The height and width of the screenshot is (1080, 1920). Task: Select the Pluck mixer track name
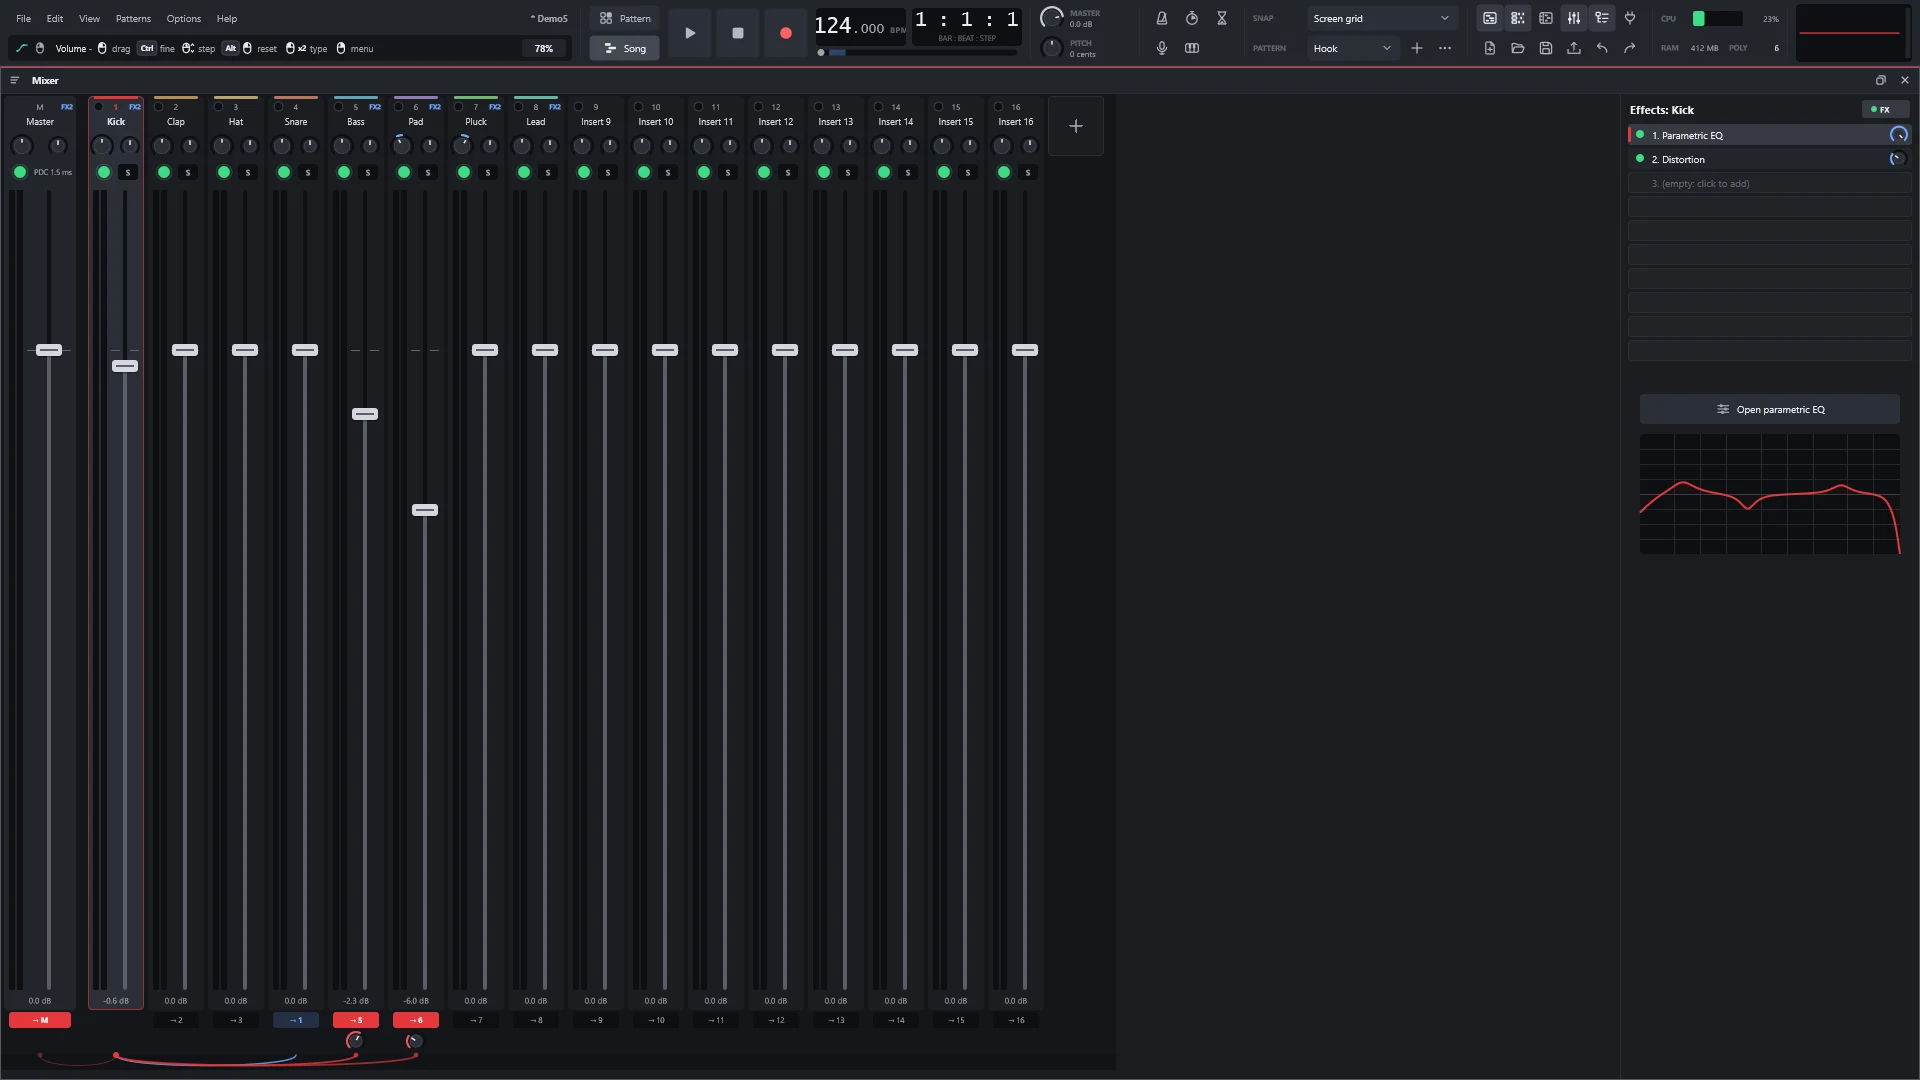point(476,122)
